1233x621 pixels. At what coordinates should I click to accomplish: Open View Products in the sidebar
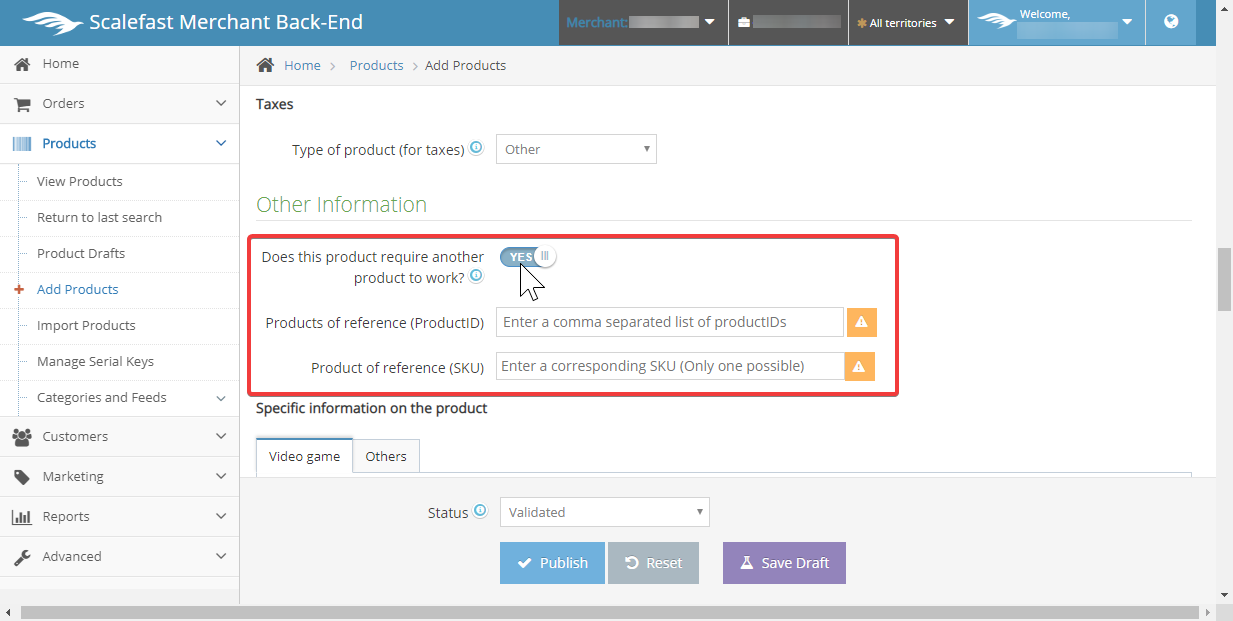(x=80, y=181)
